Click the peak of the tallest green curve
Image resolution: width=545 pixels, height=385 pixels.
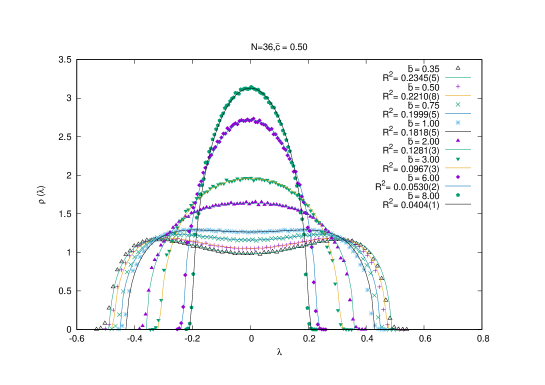click(x=251, y=87)
